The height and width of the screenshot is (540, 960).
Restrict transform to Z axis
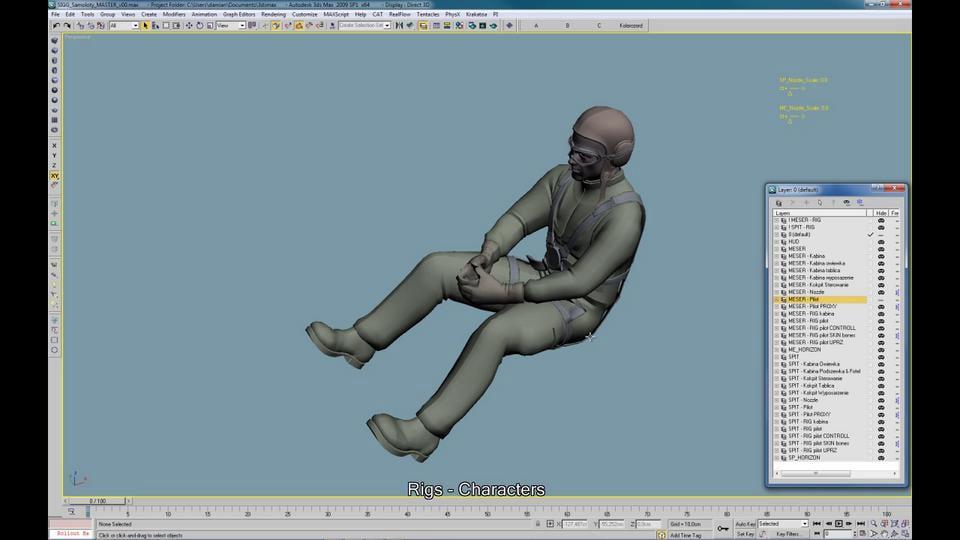click(54, 165)
